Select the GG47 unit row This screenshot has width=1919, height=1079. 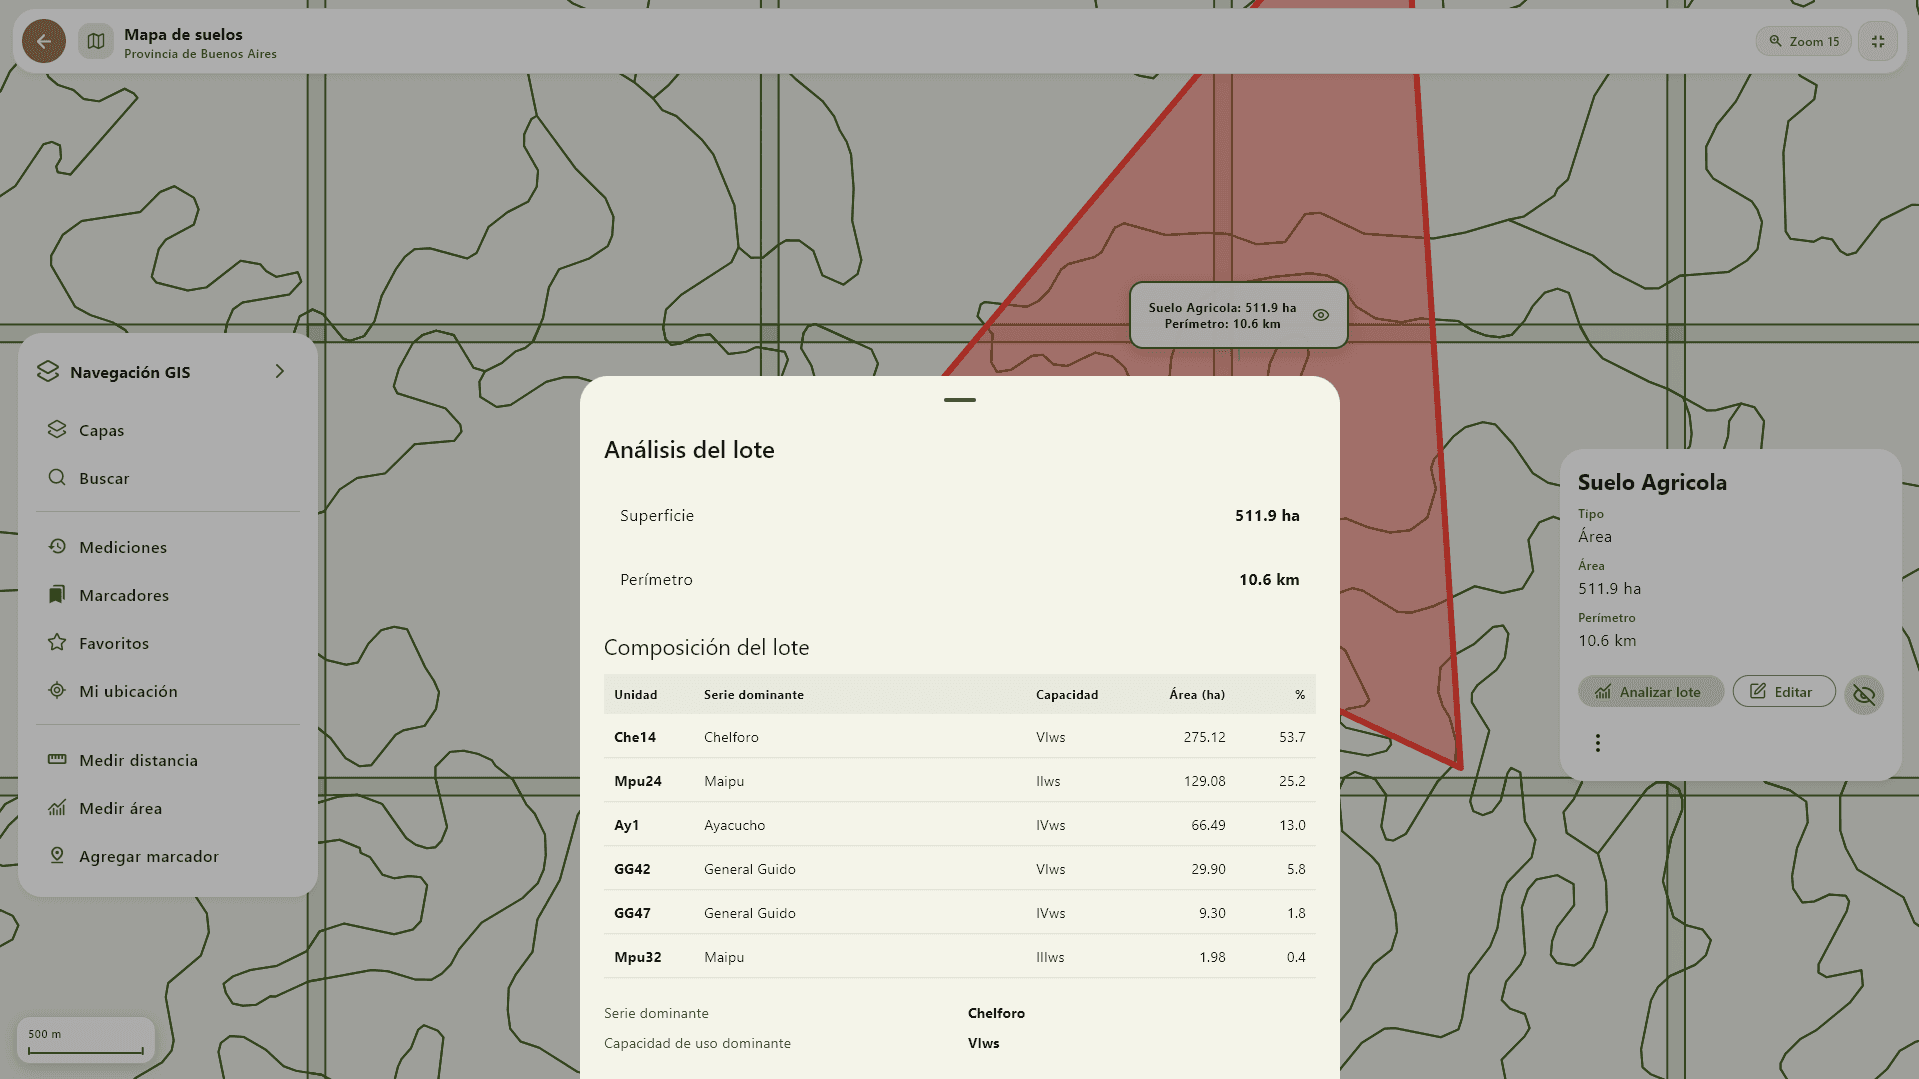(960, 913)
